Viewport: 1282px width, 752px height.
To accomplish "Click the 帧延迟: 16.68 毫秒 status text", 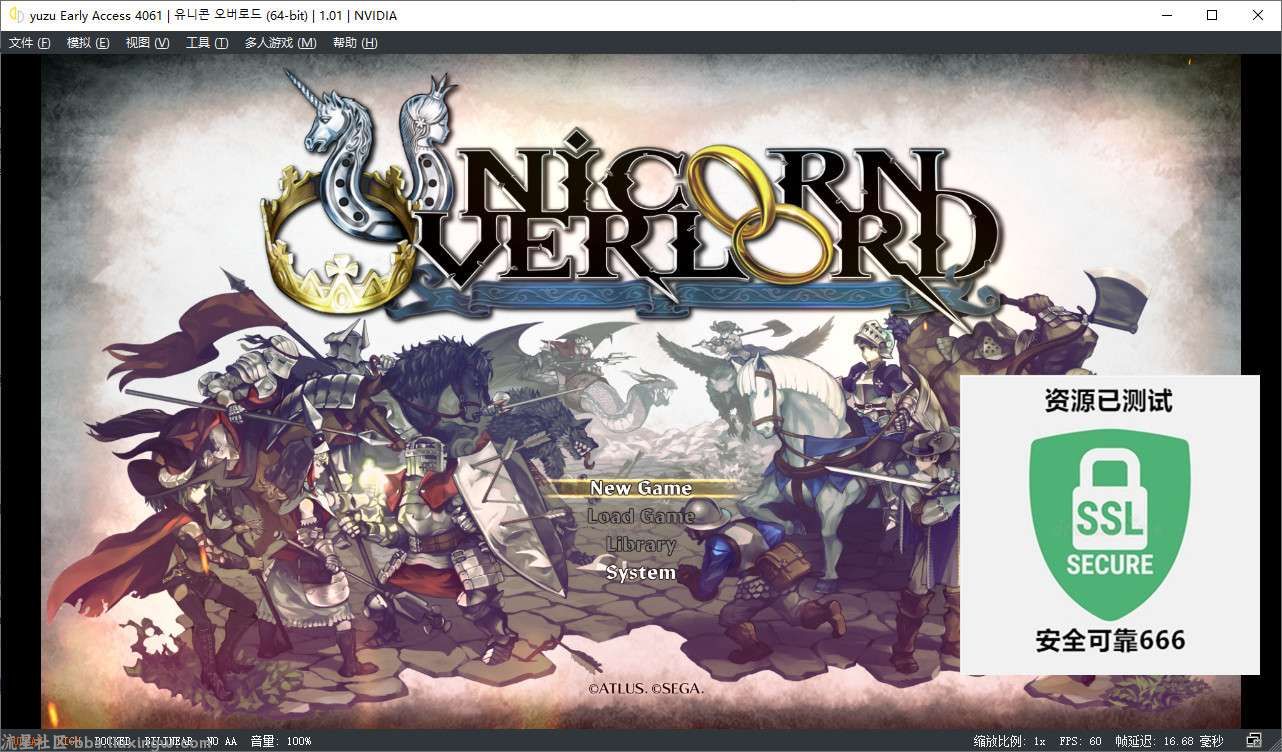I will coord(1169,741).
